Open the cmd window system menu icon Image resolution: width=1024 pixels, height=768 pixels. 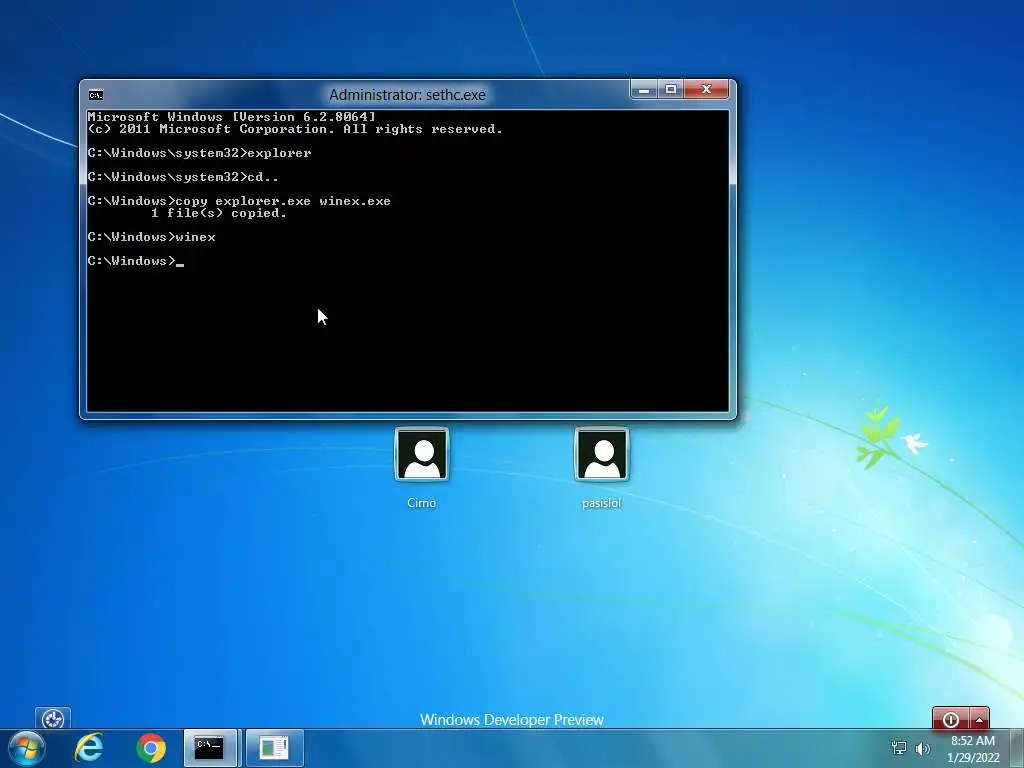96,95
